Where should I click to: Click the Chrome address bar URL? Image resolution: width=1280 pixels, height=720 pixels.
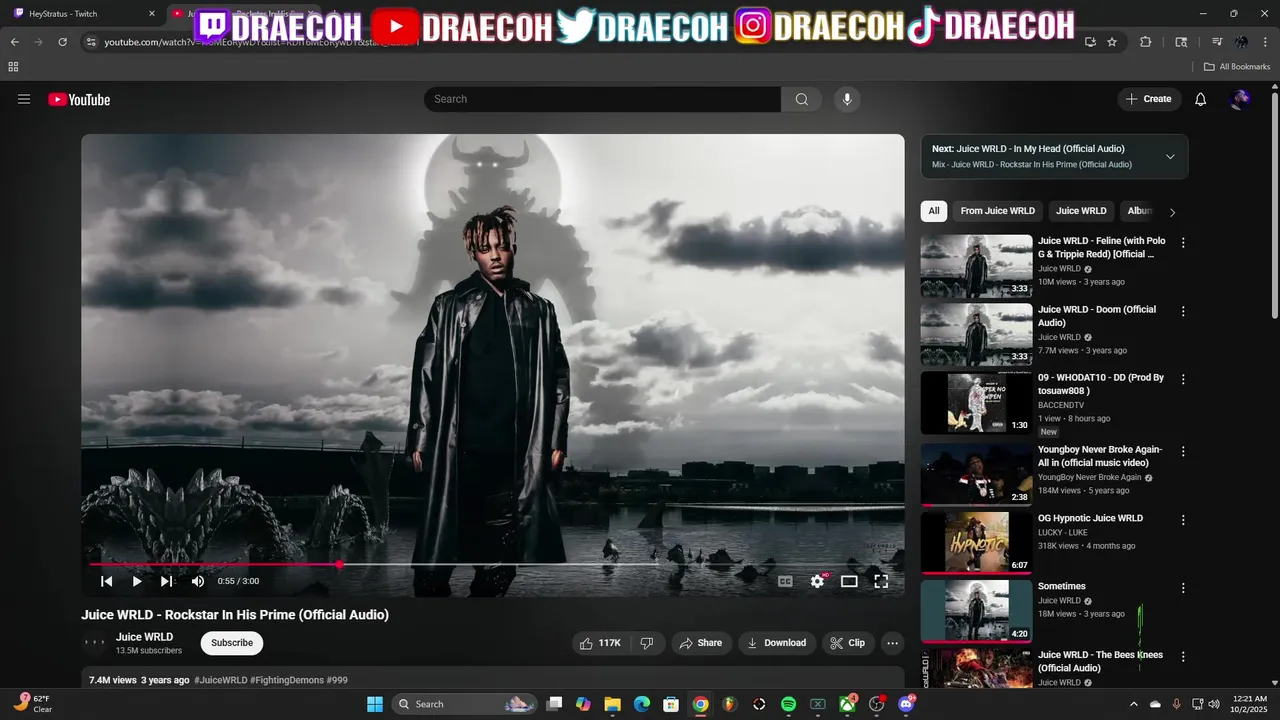coord(260,42)
